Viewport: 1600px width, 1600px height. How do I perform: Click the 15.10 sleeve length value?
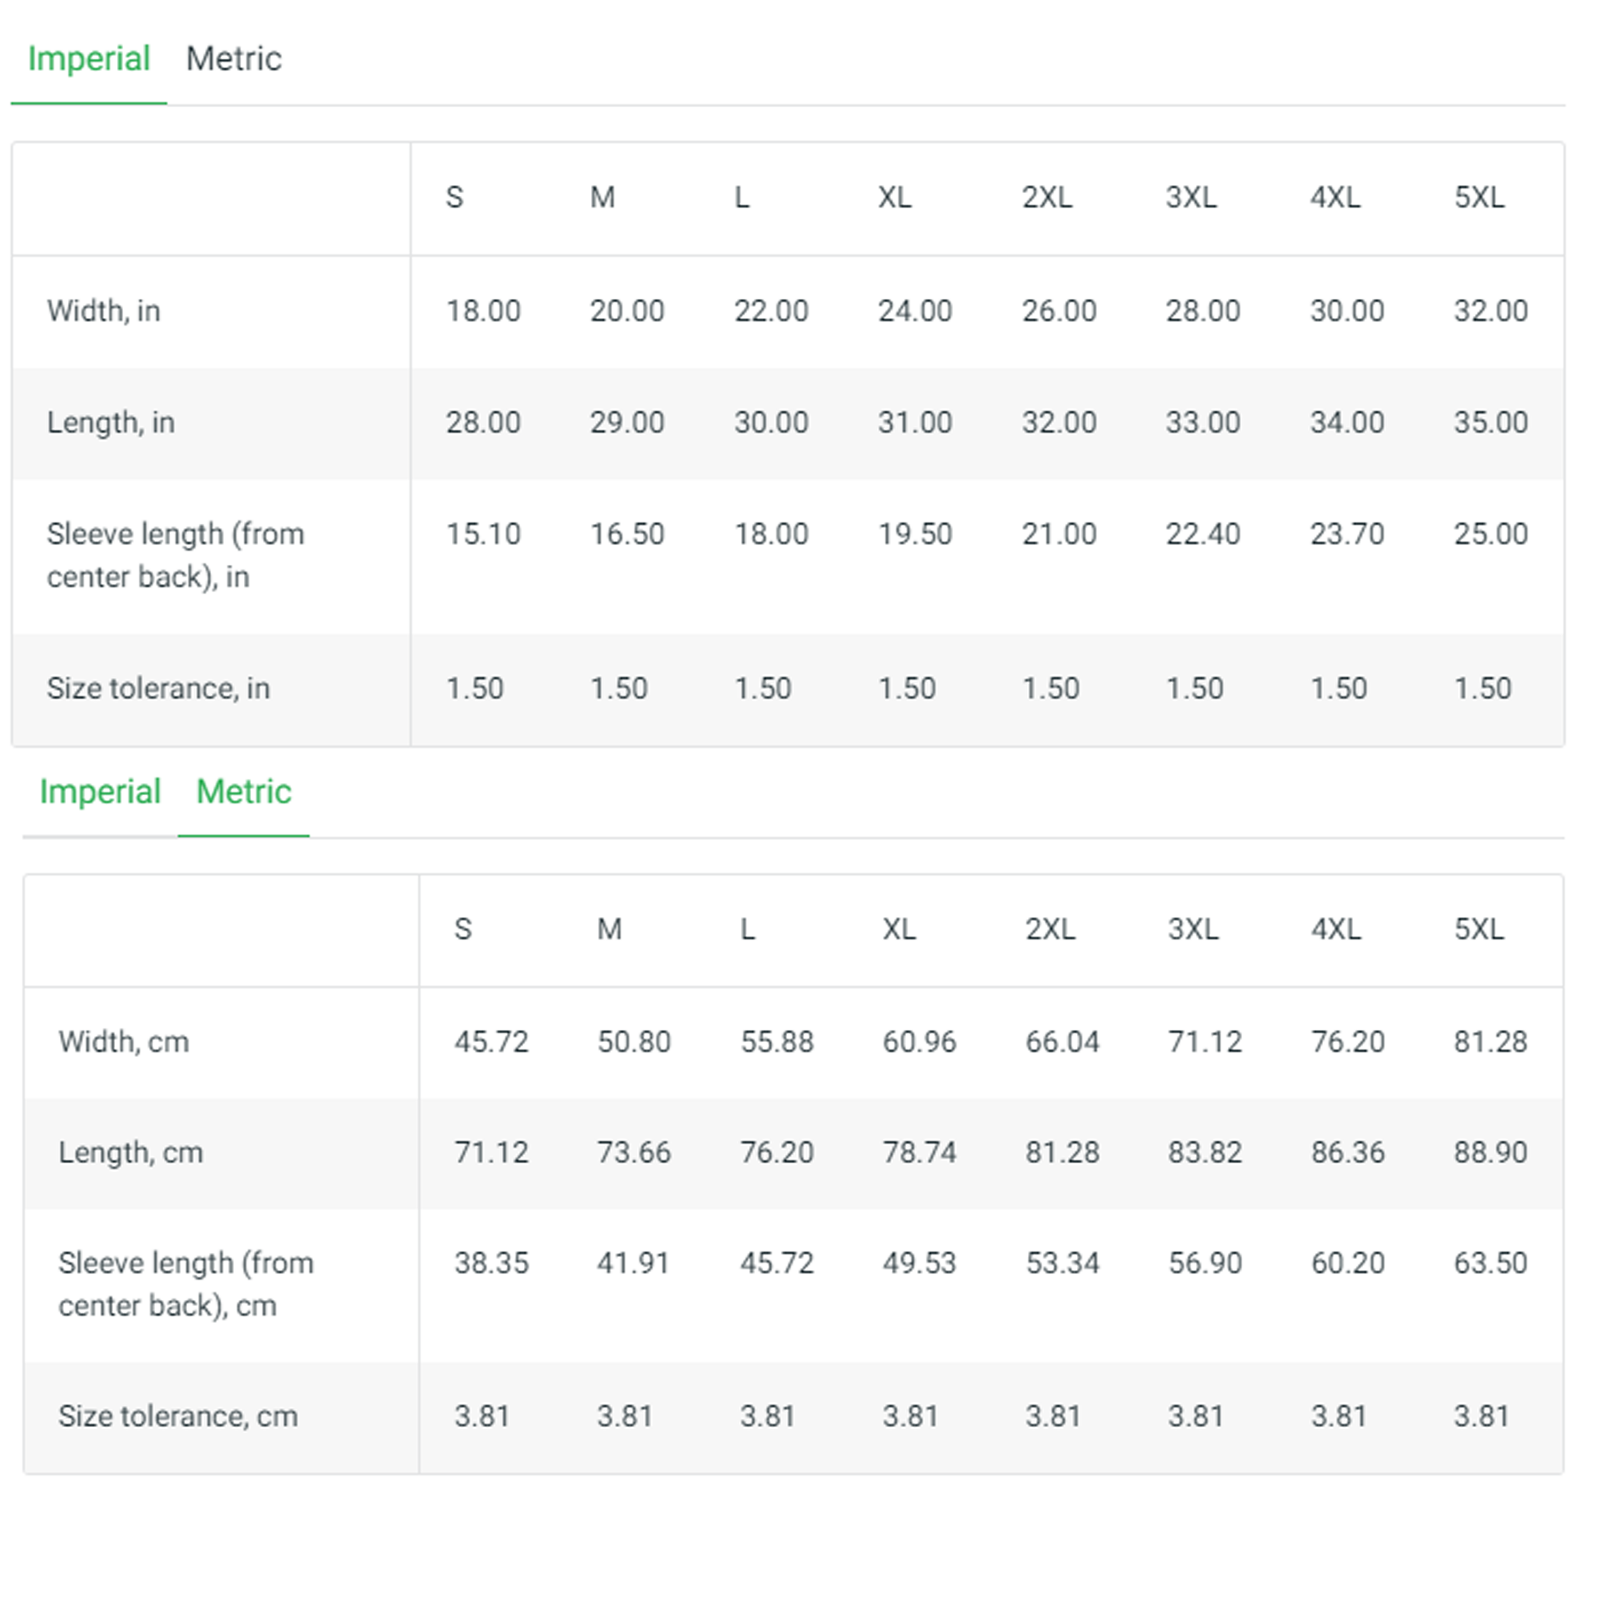point(484,534)
